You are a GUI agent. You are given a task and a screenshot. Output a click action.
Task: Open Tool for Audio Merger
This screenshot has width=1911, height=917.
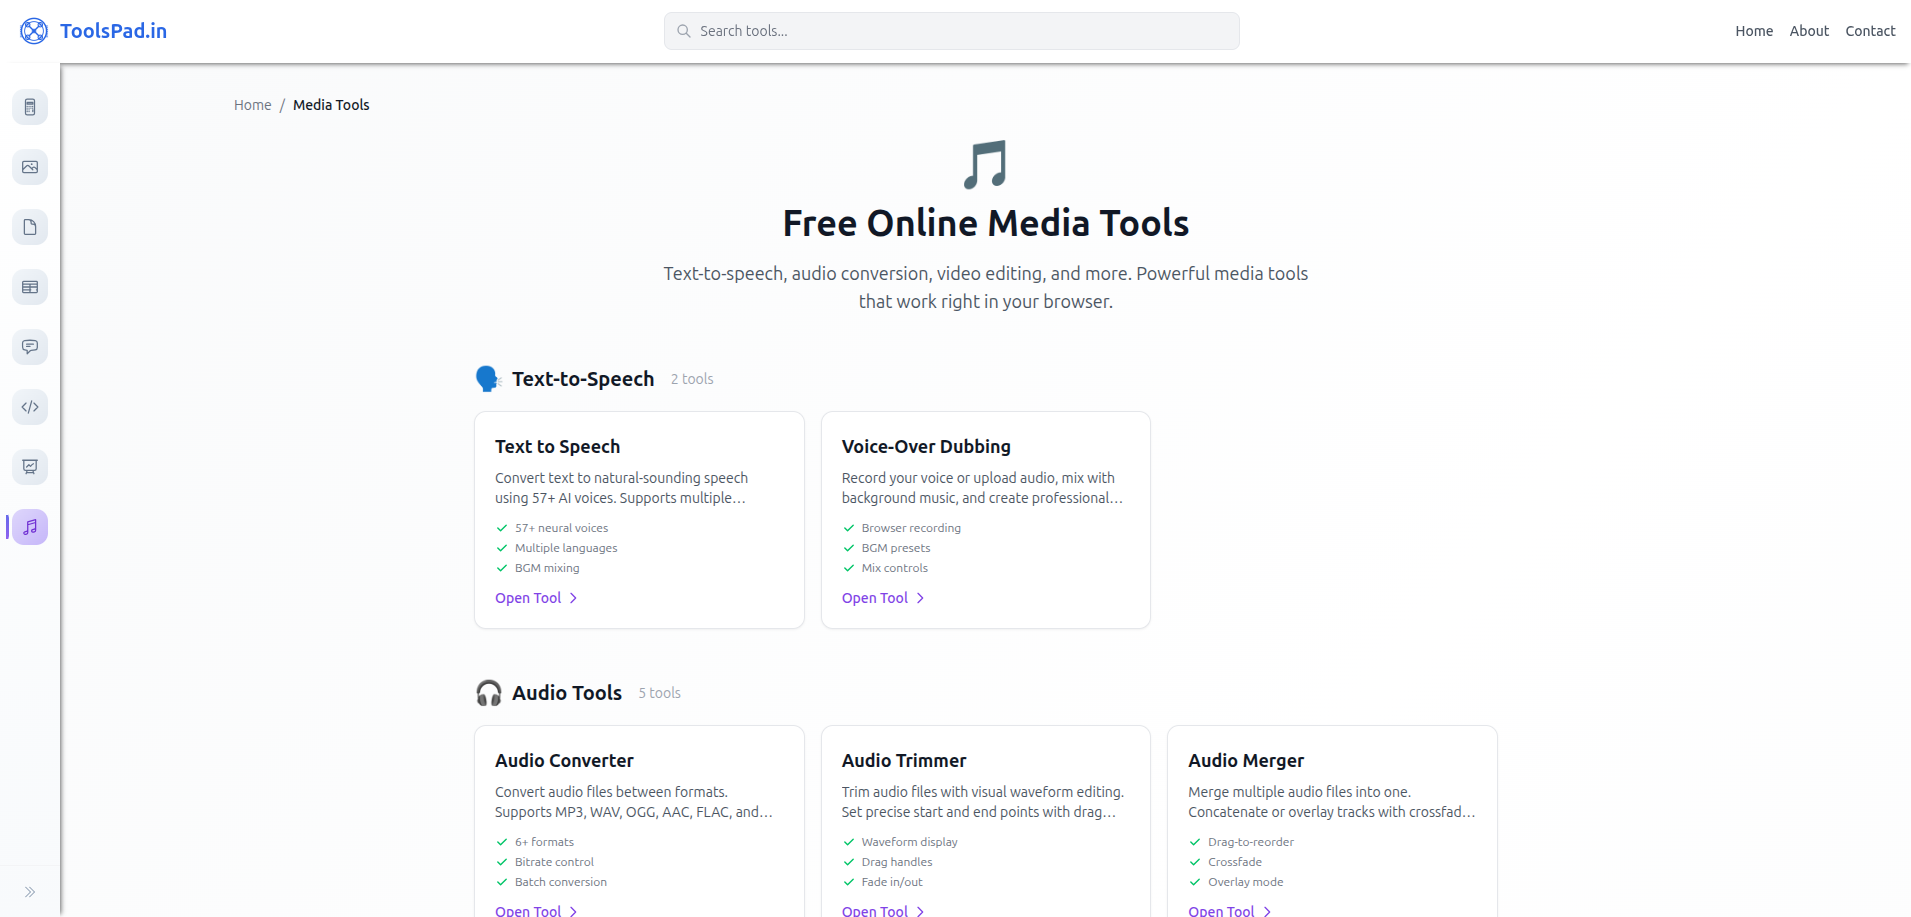[x=1221, y=910]
